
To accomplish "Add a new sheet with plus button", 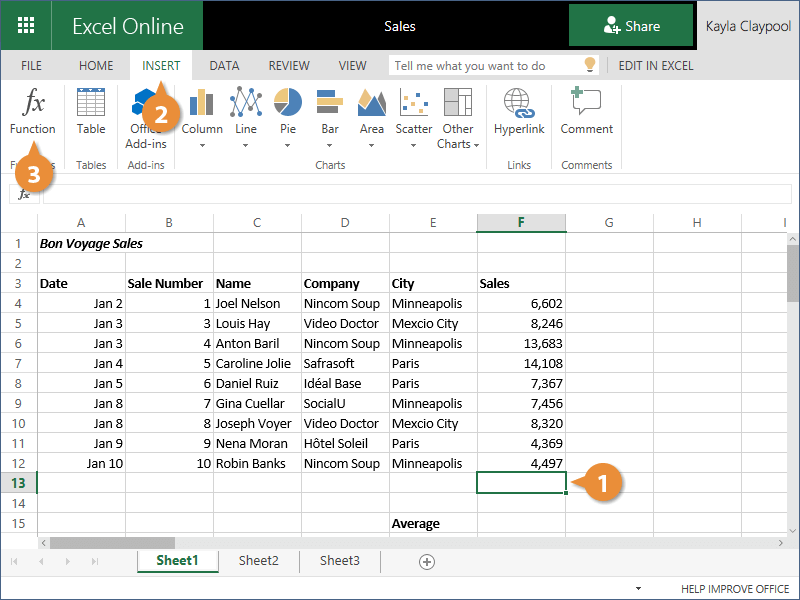I will pos(427,562).
